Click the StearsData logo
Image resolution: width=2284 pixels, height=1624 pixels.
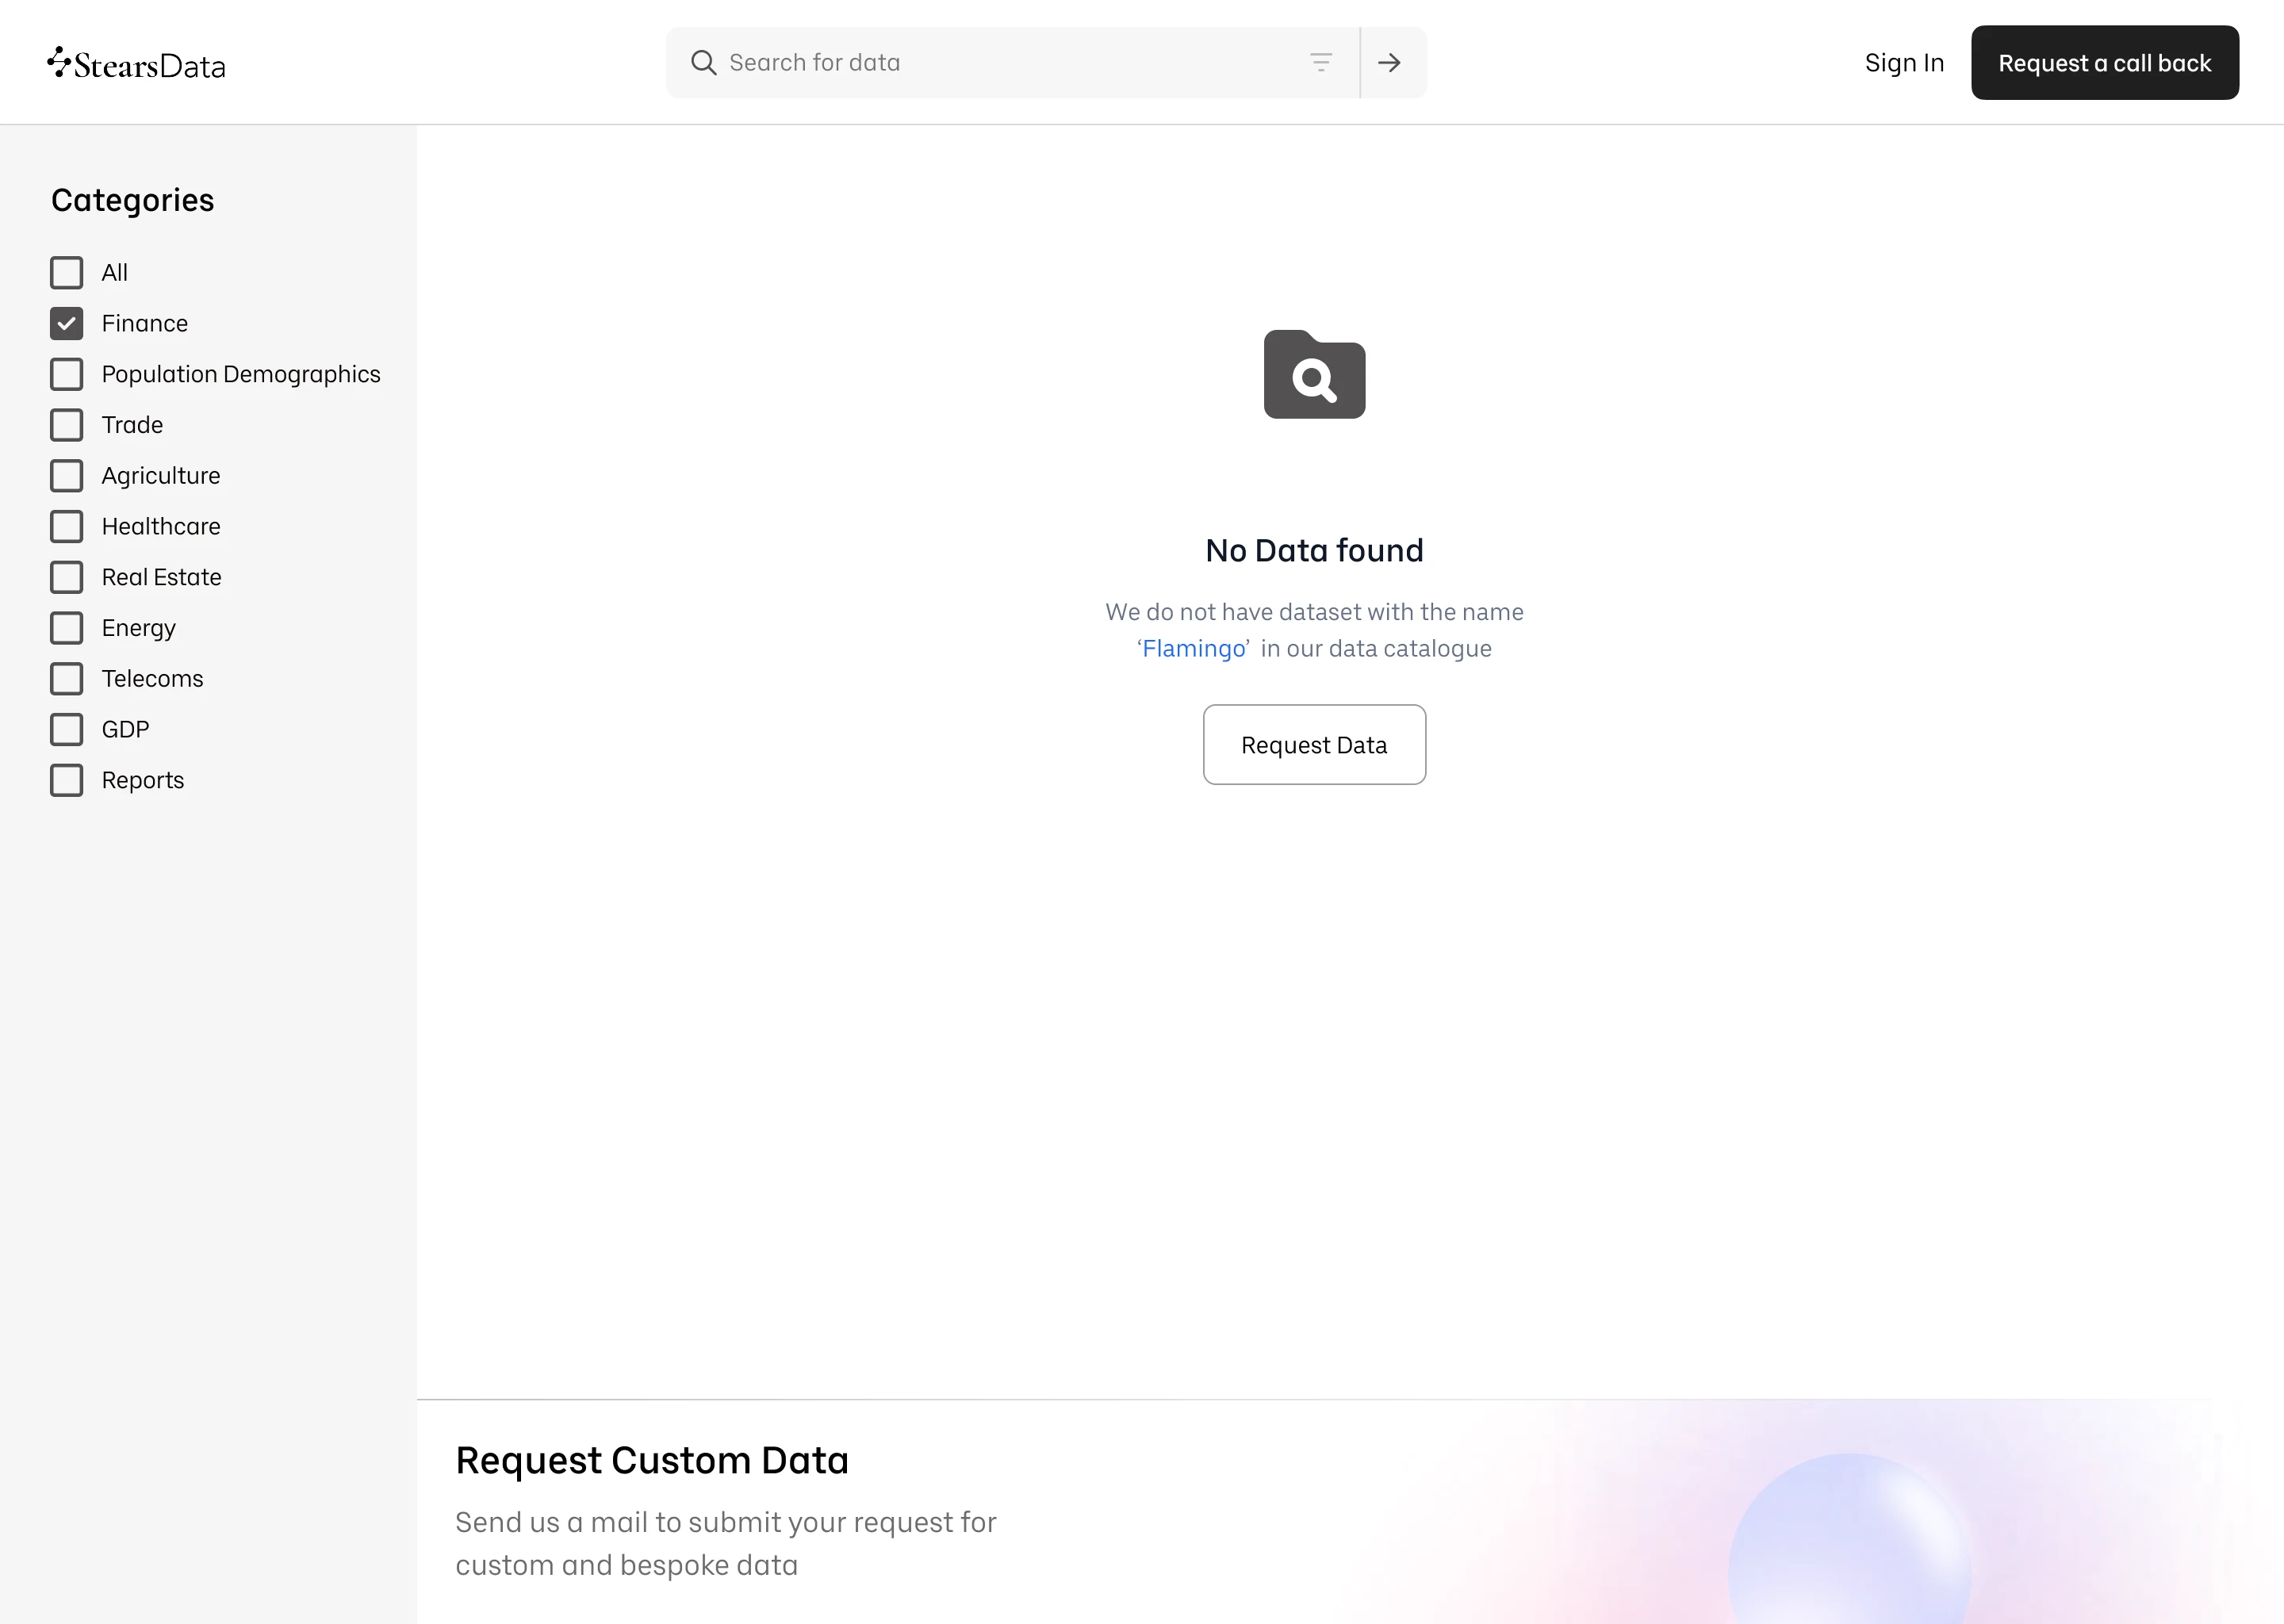(x=136, y=64)
